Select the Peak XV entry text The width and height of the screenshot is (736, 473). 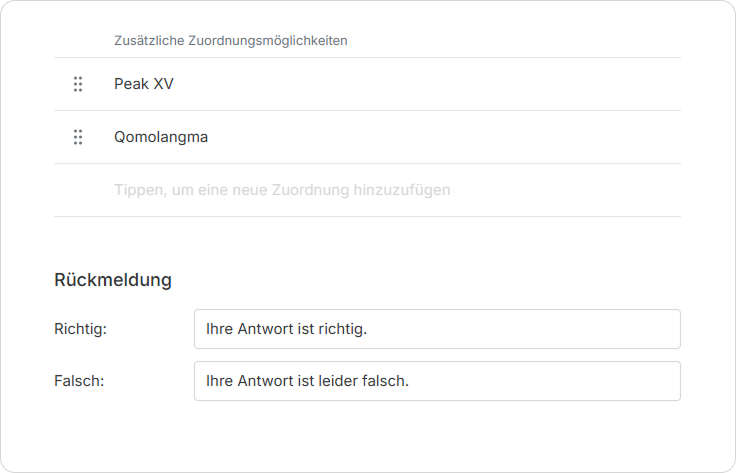point(144,84)
